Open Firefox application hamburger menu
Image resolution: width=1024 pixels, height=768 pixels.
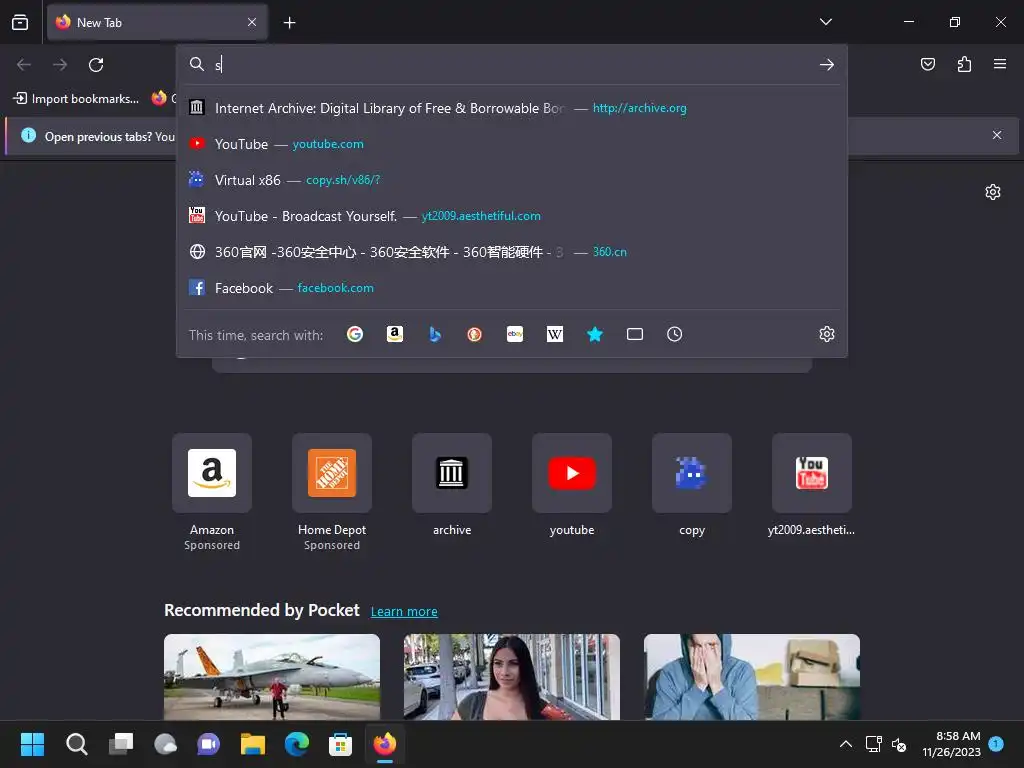(x=1000, y=64)
